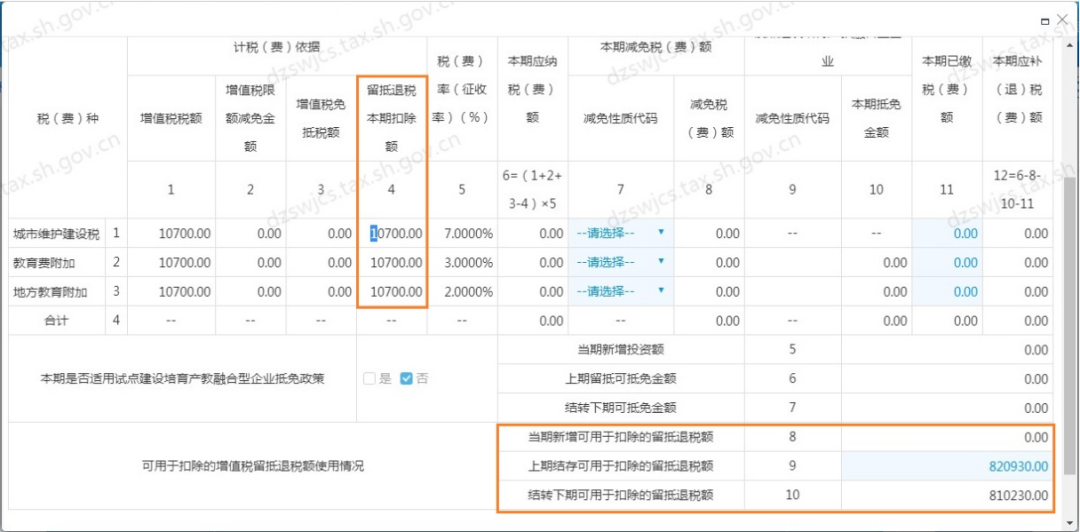Click the 3.0000% tax rate cell

point(462,263)
